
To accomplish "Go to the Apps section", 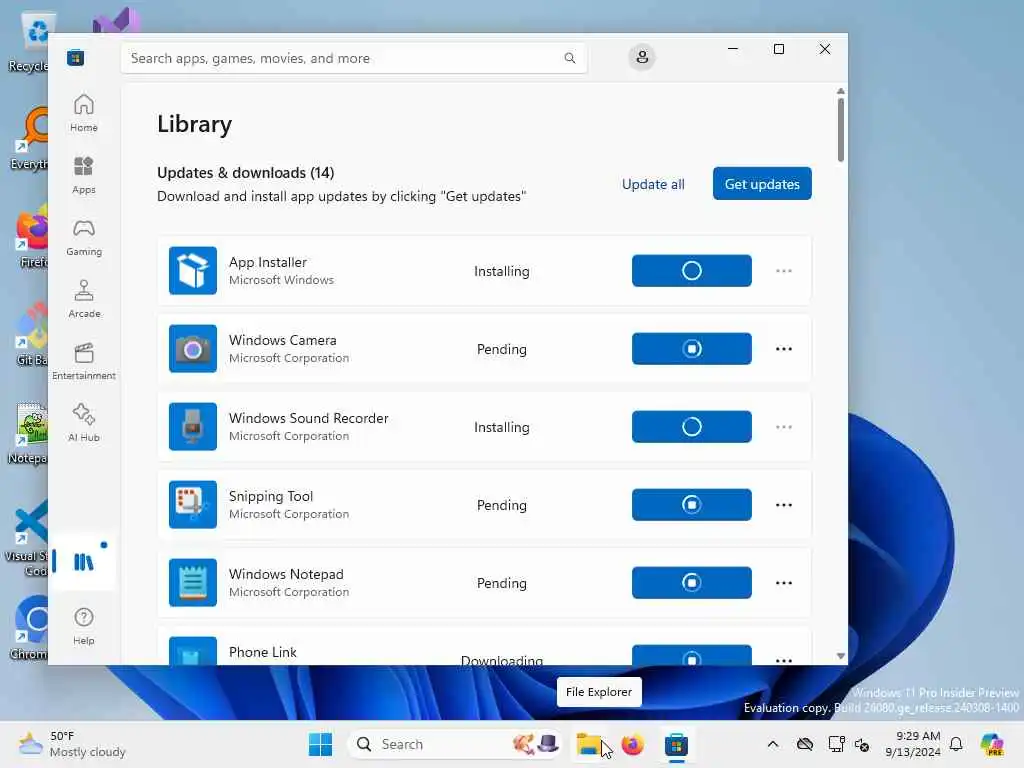I will click(x=84, y=175).
